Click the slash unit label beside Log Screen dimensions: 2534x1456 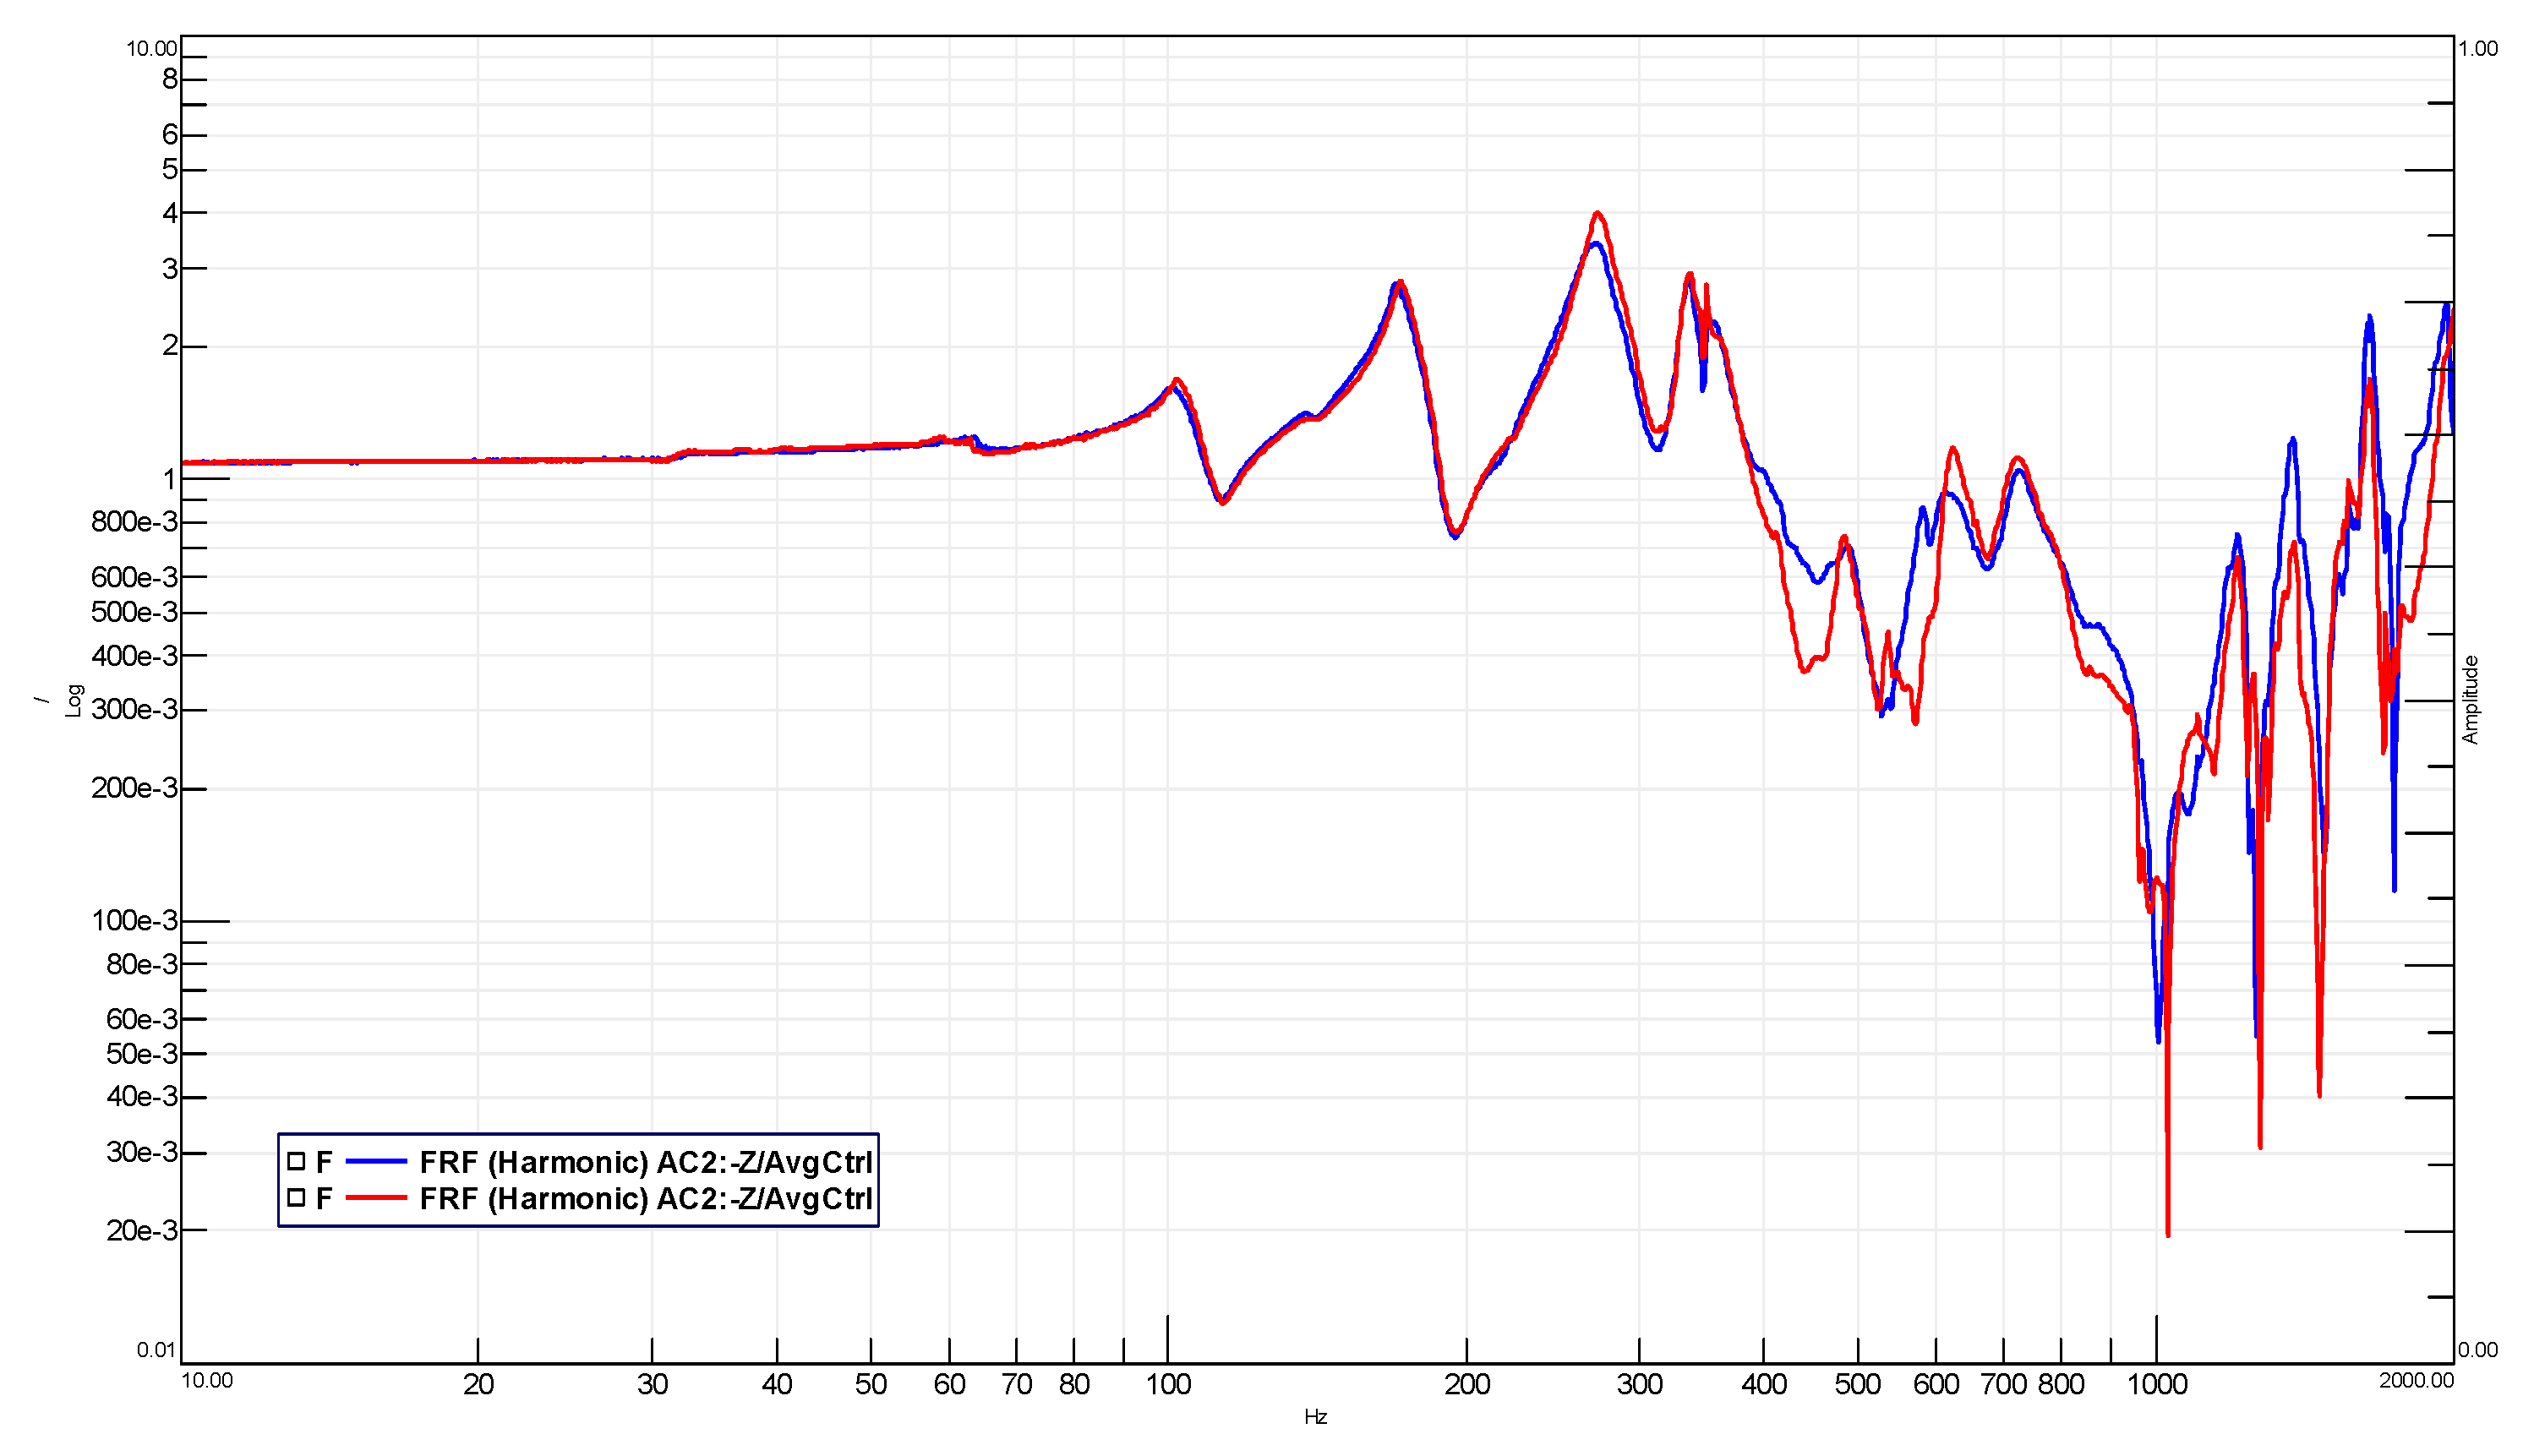point(42,700)
